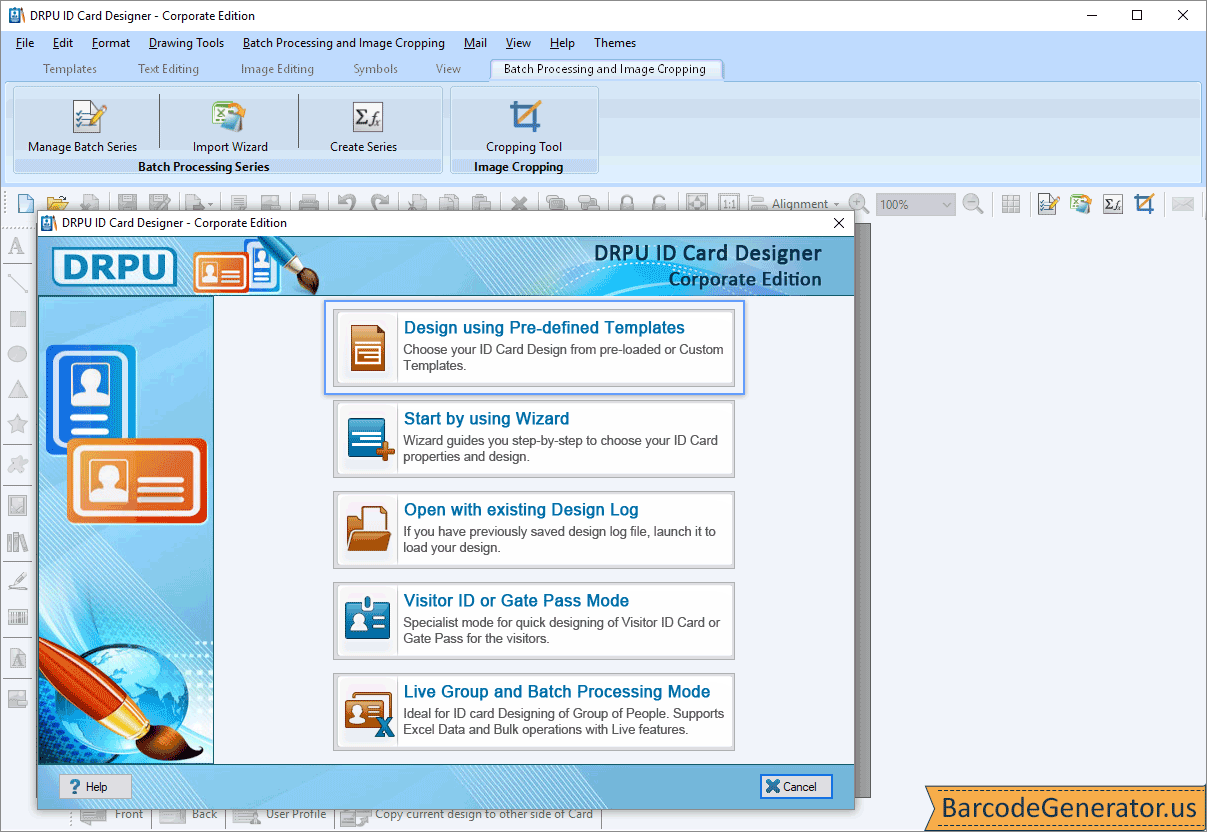The height and width of the screenshot is (832, 1207).
Task: Select the Triangle tool in the left sidebar
Action: (x=17, y=389)
